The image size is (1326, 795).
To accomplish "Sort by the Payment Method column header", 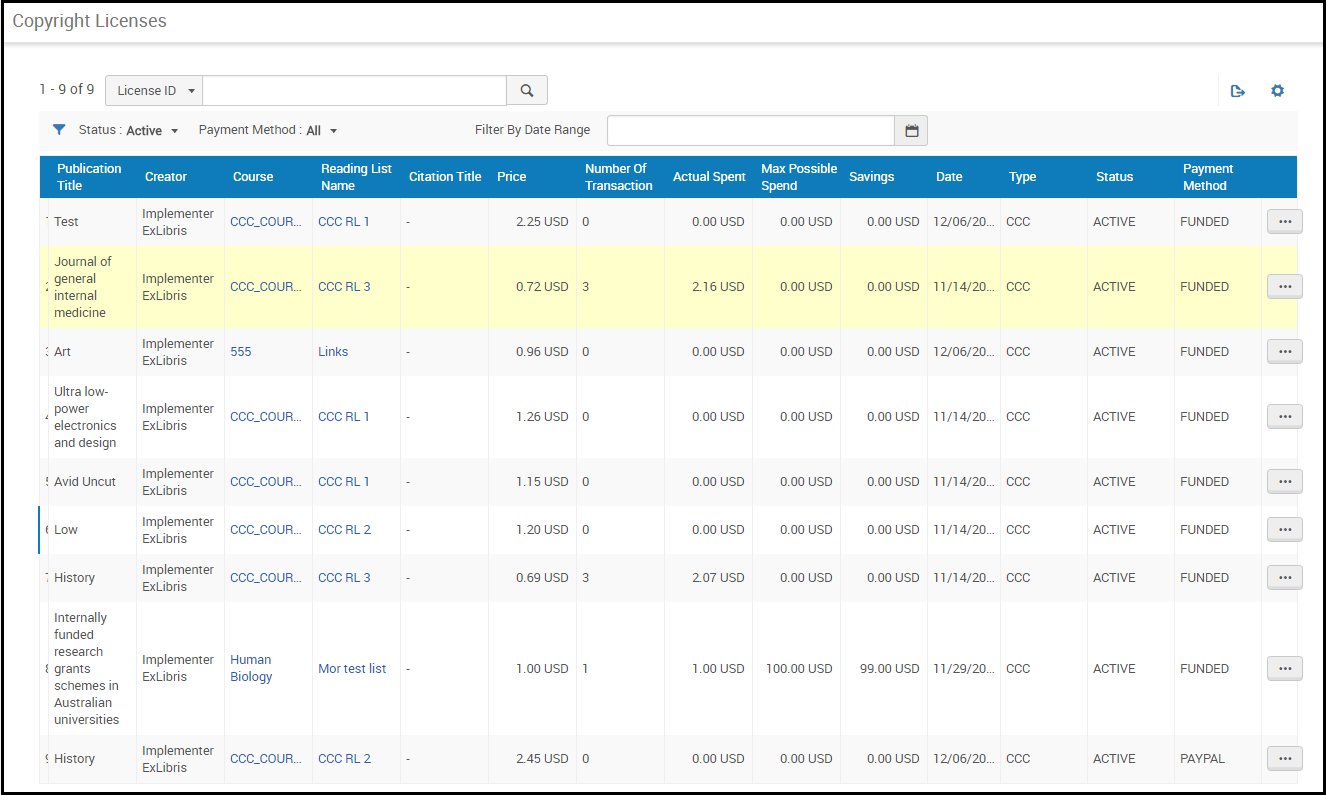I will [x=1208, y=177].
